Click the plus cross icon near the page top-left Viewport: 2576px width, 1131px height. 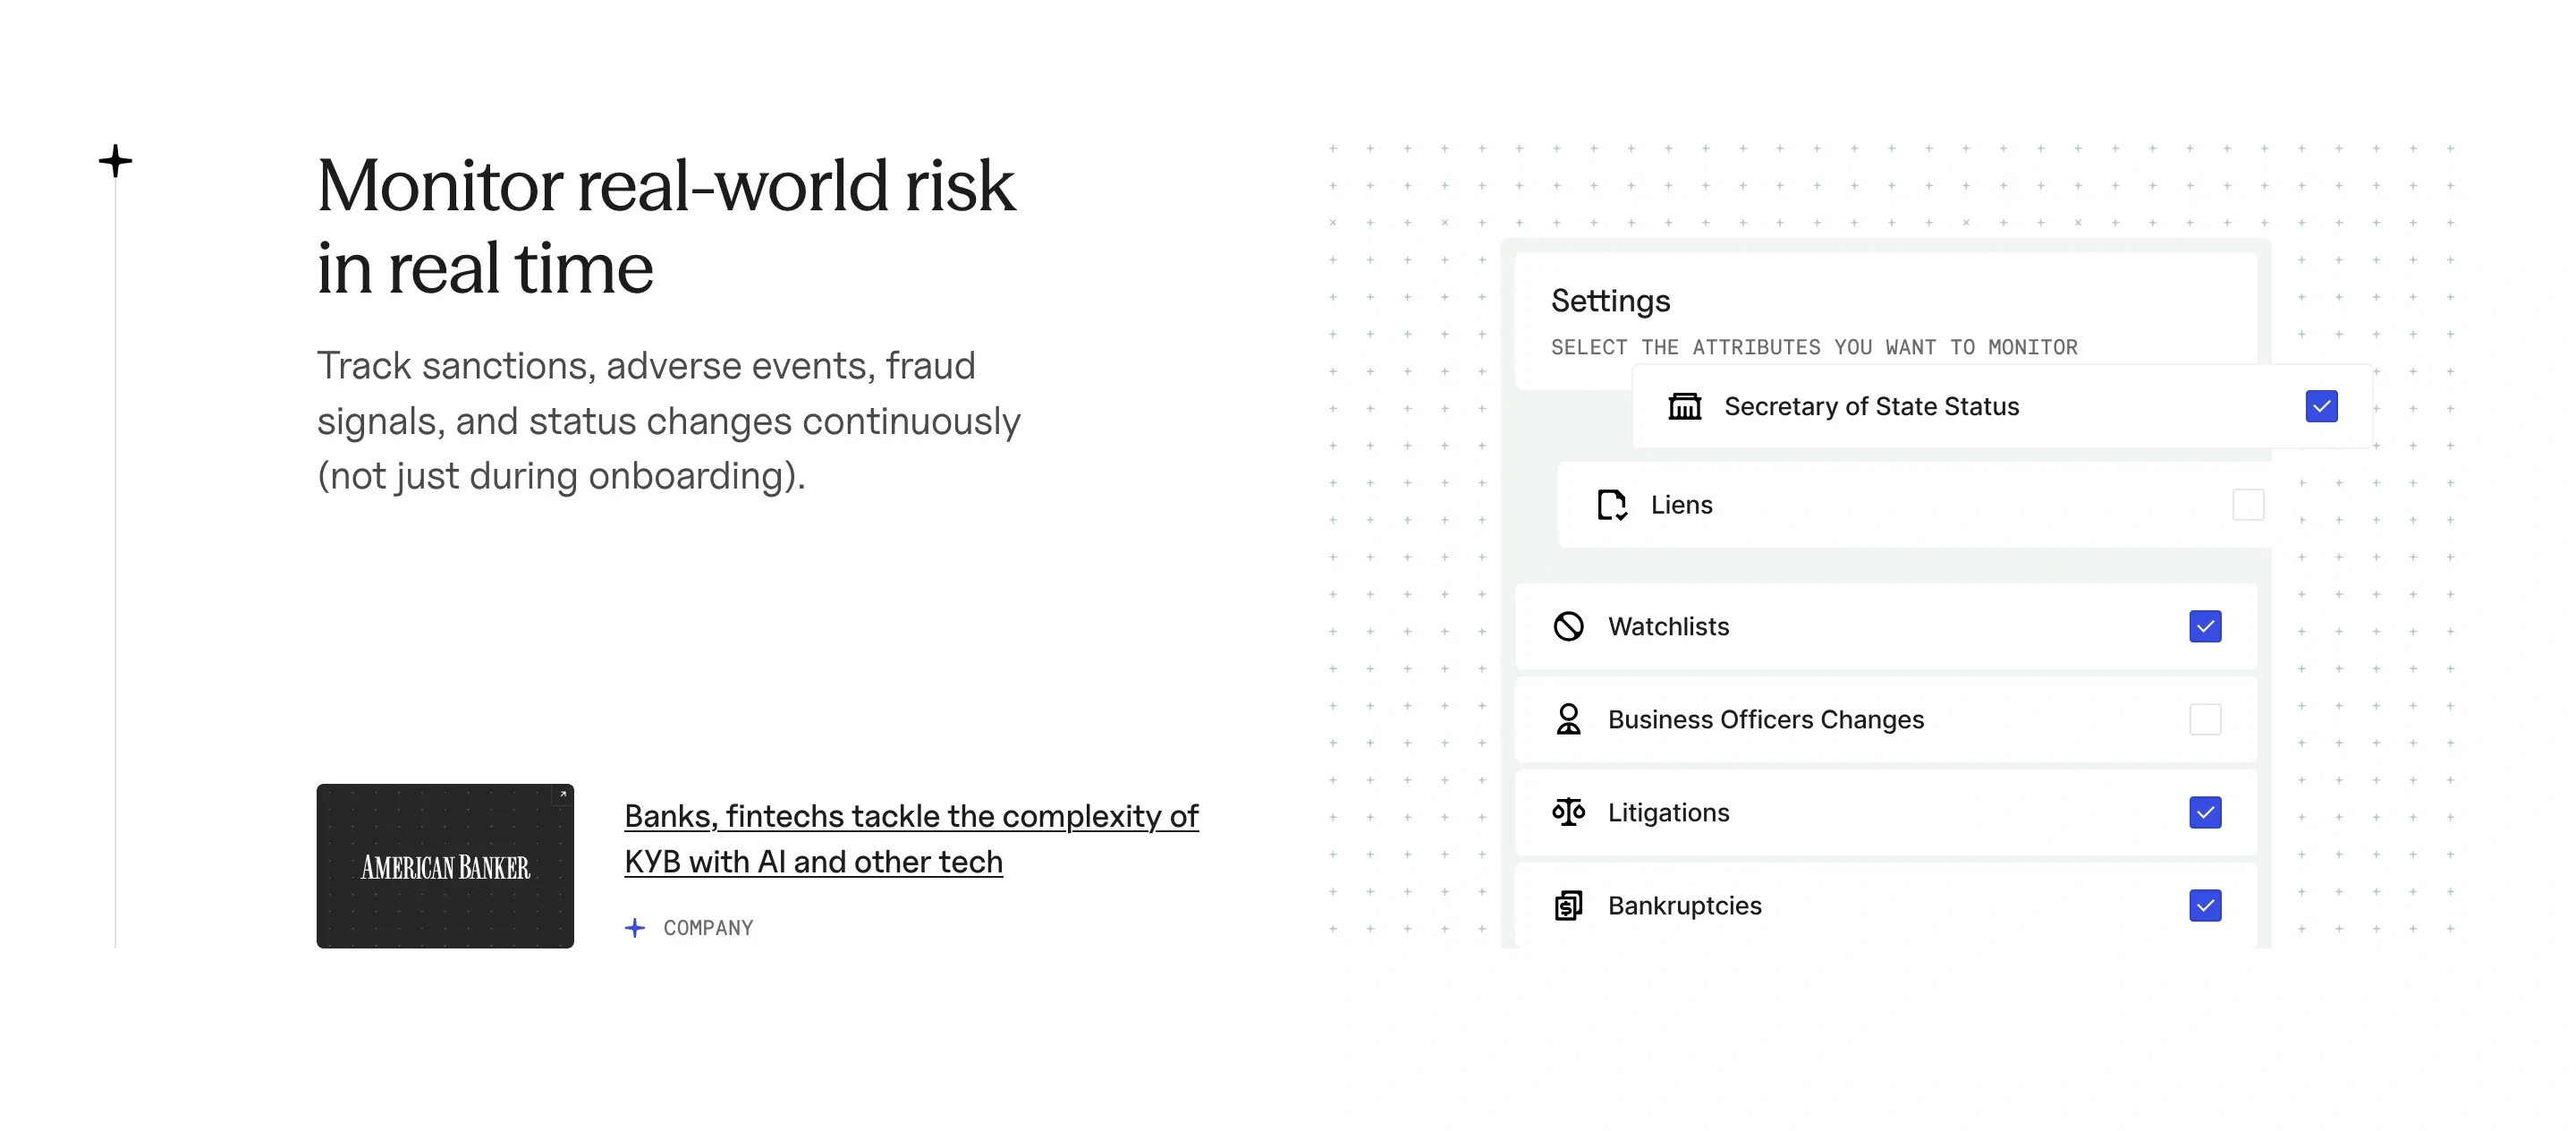click(116, 160)
